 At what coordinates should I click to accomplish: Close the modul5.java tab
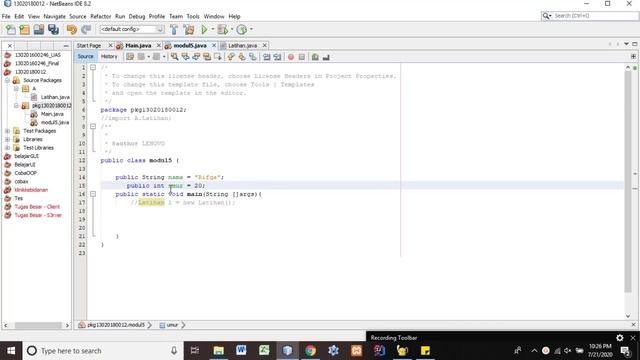213,45
